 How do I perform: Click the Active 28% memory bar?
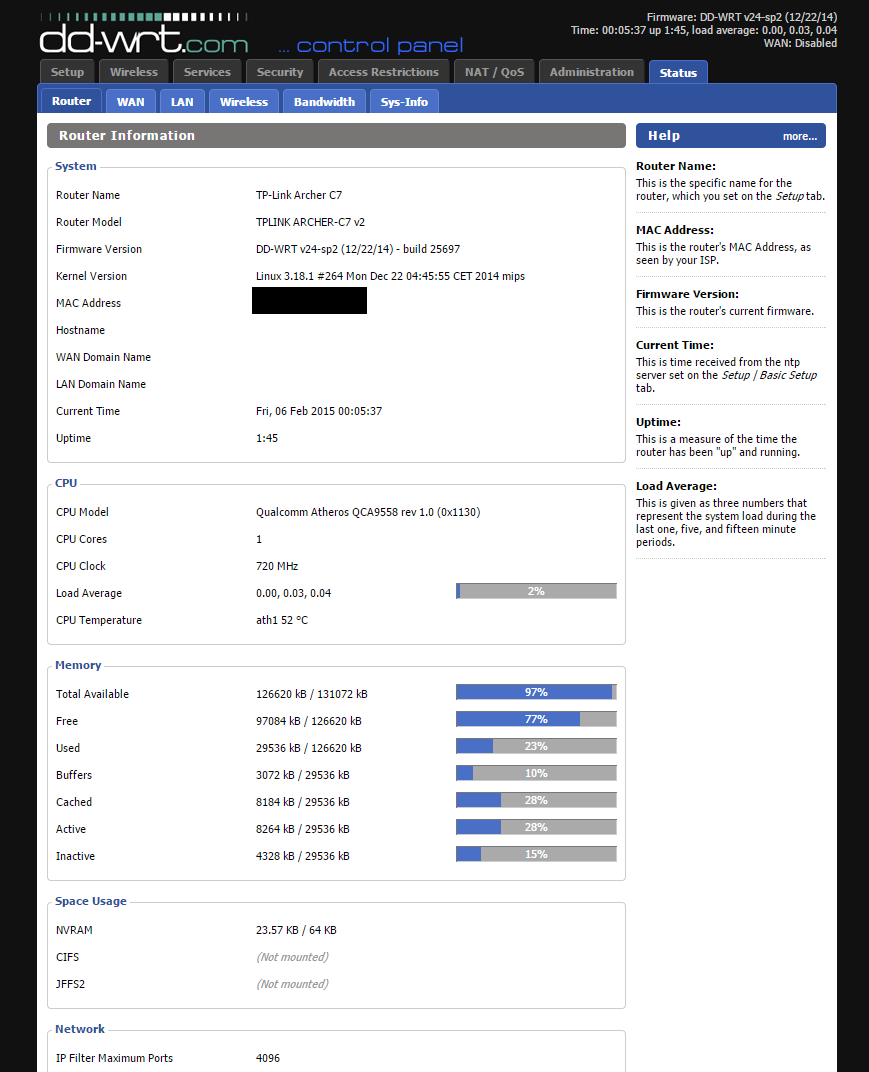click(x=536, y=827)
